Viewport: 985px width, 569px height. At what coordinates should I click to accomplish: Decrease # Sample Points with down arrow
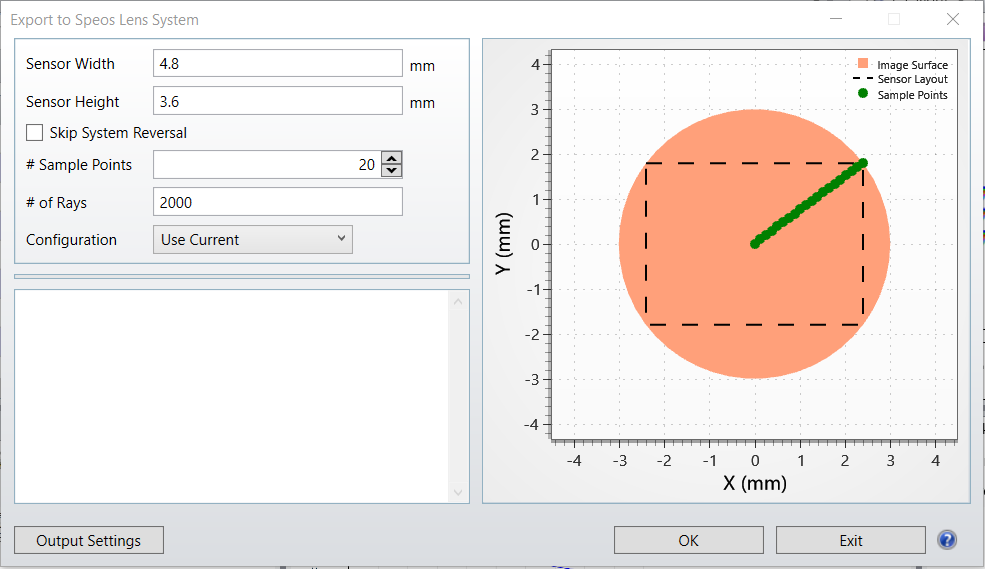click(x=392, y=171)
